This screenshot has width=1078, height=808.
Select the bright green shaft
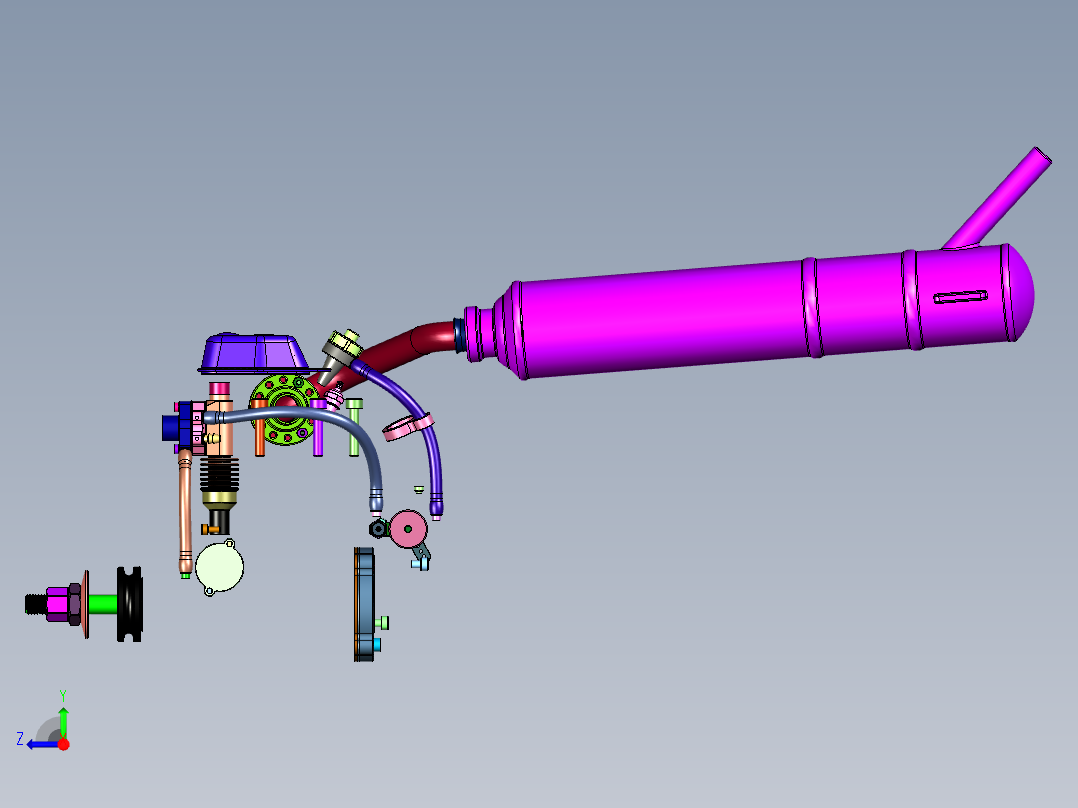click(102, 604)
